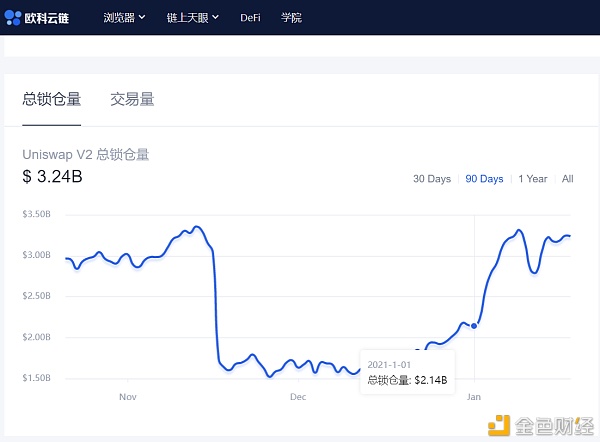
Task: Click the 欧科云链 logo icon
Action: point(12,18)
